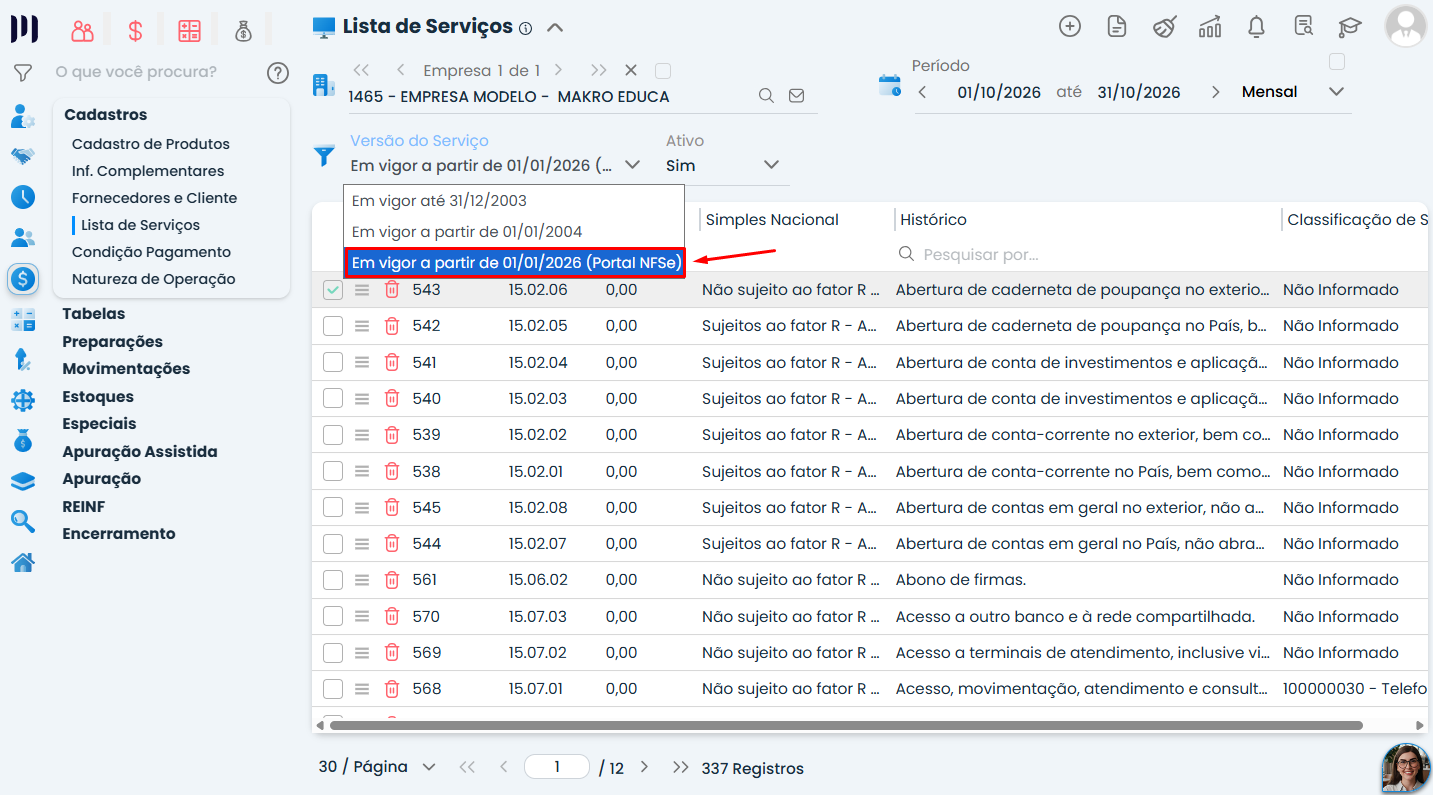Click the bar chart growth icon
1433x795 pixels.
[x=1210, y=27]
